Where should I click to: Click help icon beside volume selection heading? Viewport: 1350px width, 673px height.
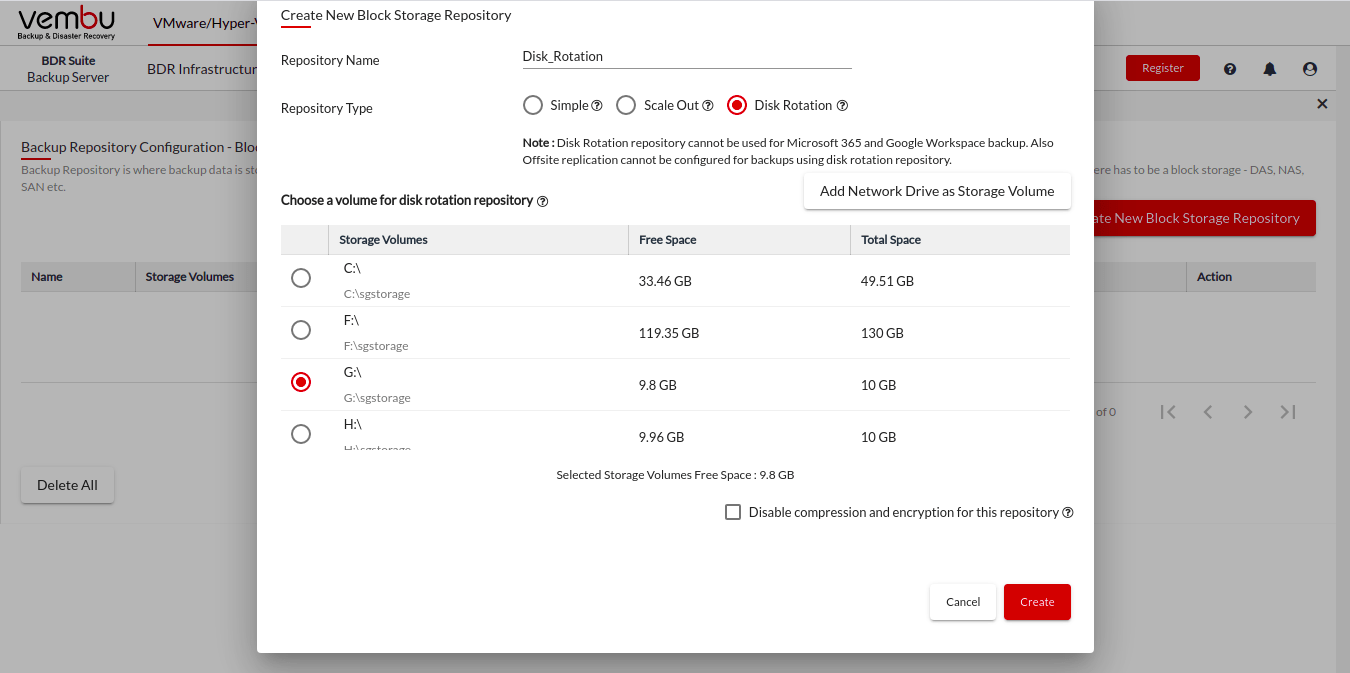[543, 201]
